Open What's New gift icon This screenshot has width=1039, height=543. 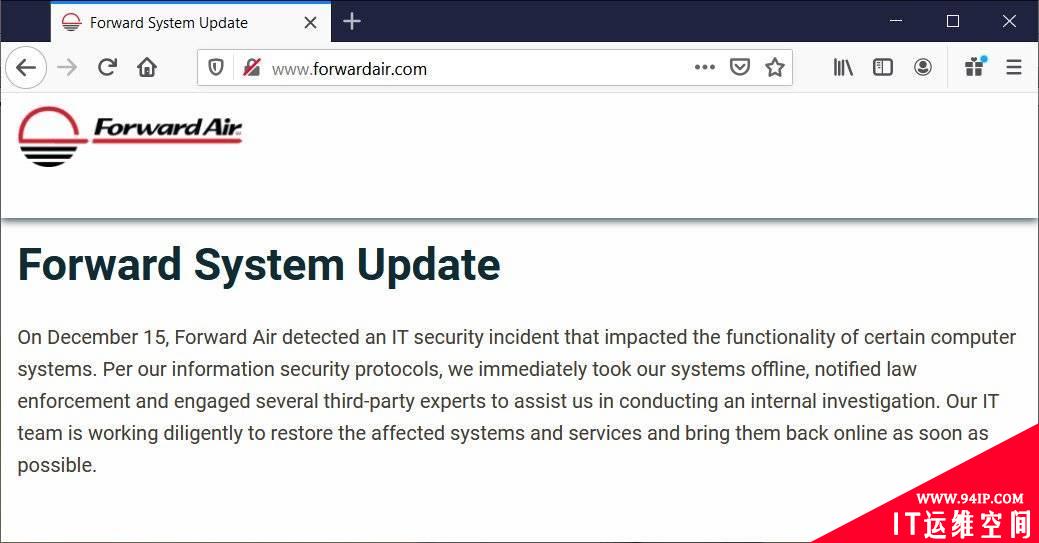click(x=975, y=68)
